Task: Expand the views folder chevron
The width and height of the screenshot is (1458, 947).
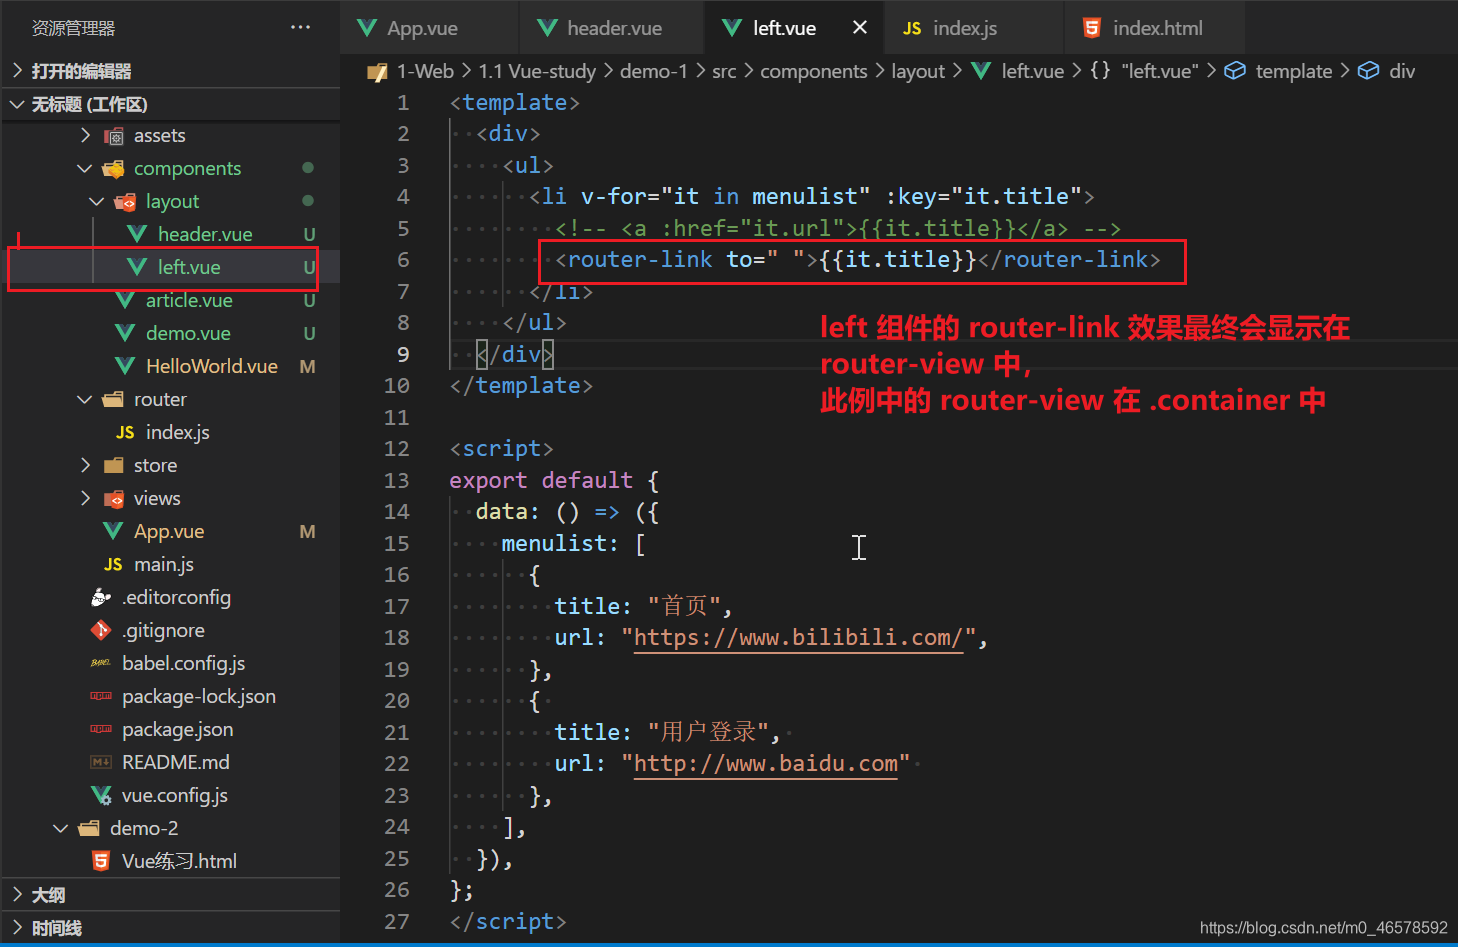Action: point(86,498)
